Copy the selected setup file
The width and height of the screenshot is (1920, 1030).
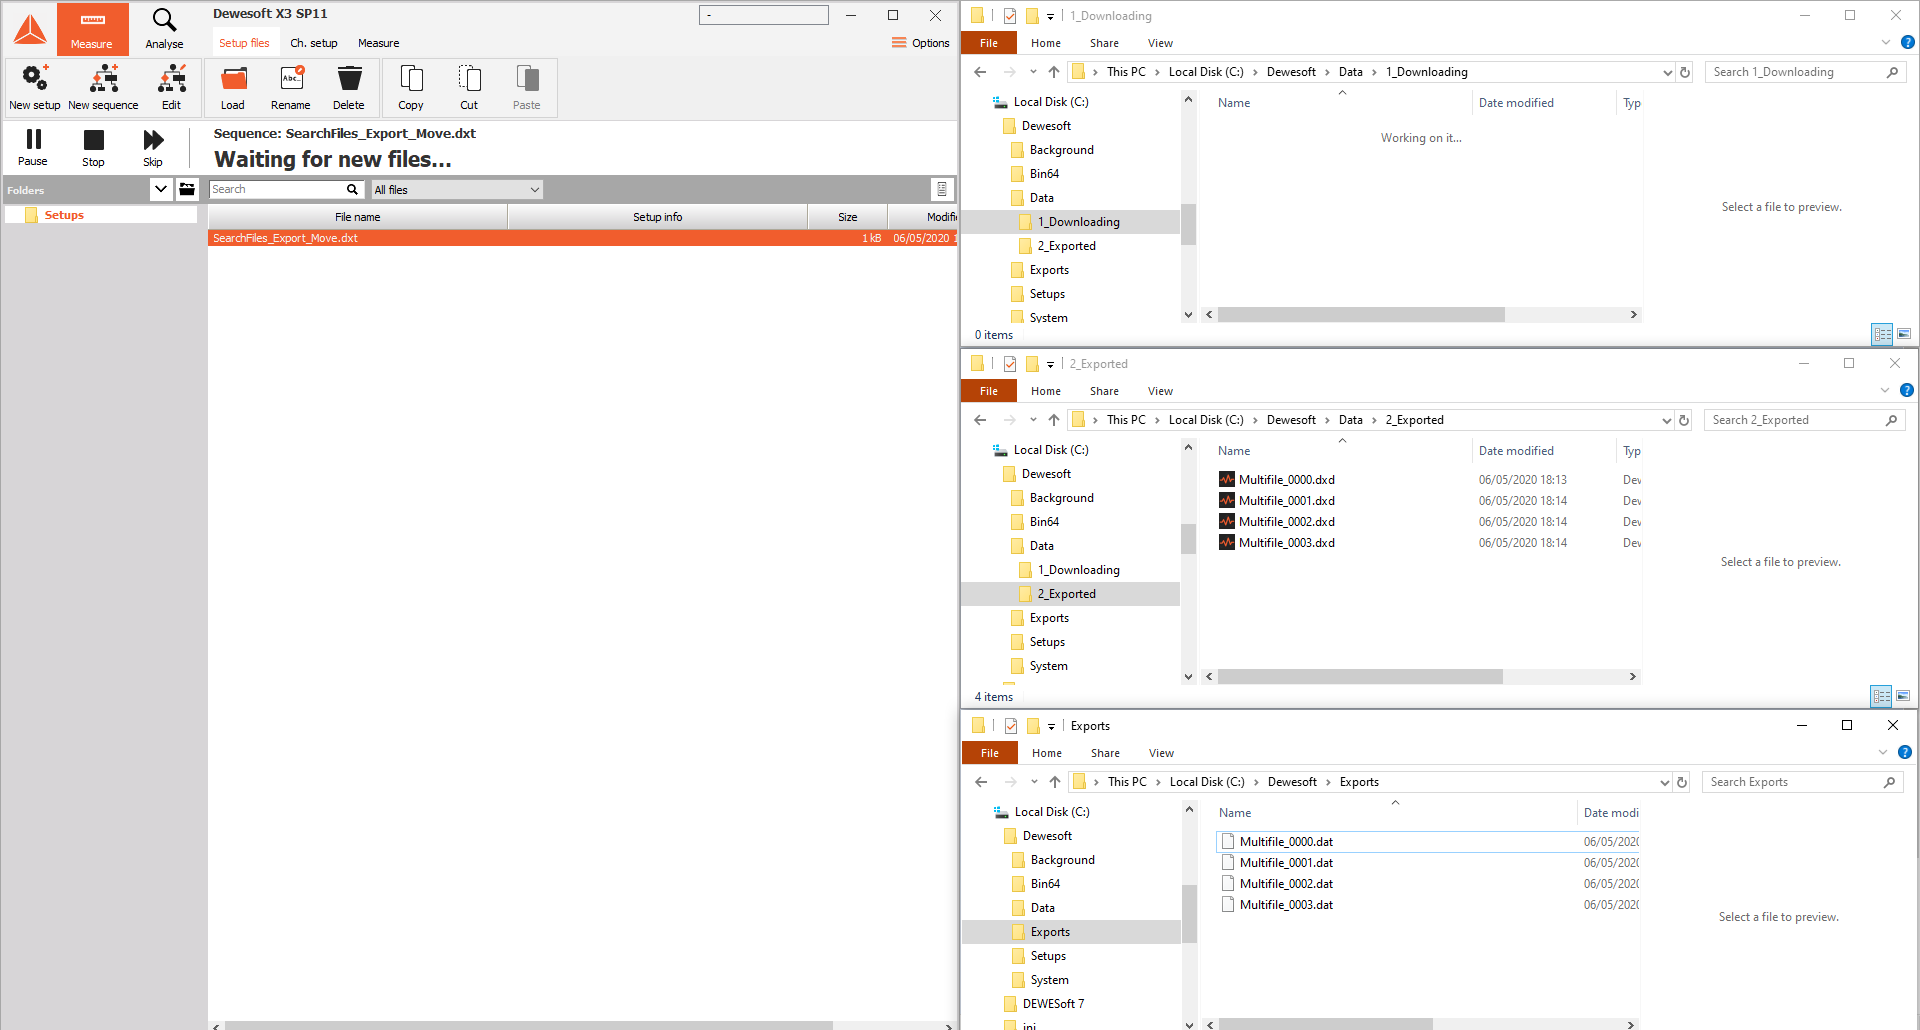411,86
